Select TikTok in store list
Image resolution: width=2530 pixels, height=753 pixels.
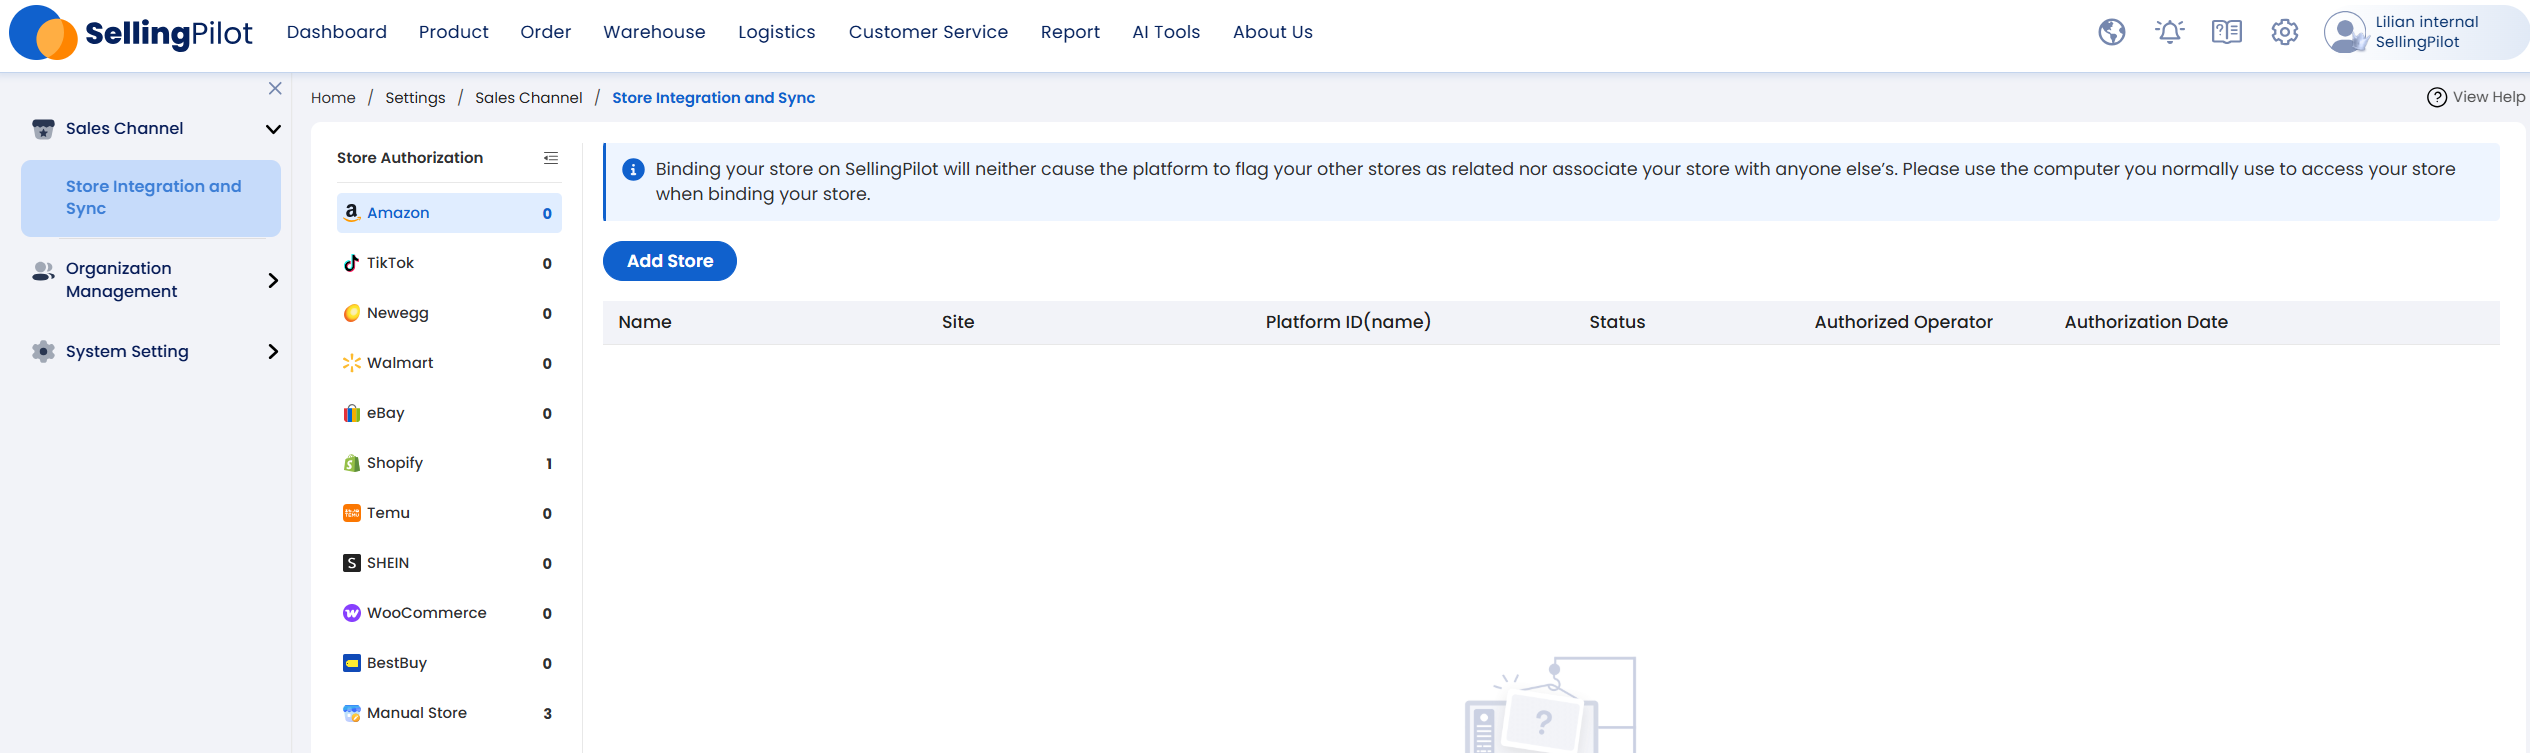coord(390,263)
